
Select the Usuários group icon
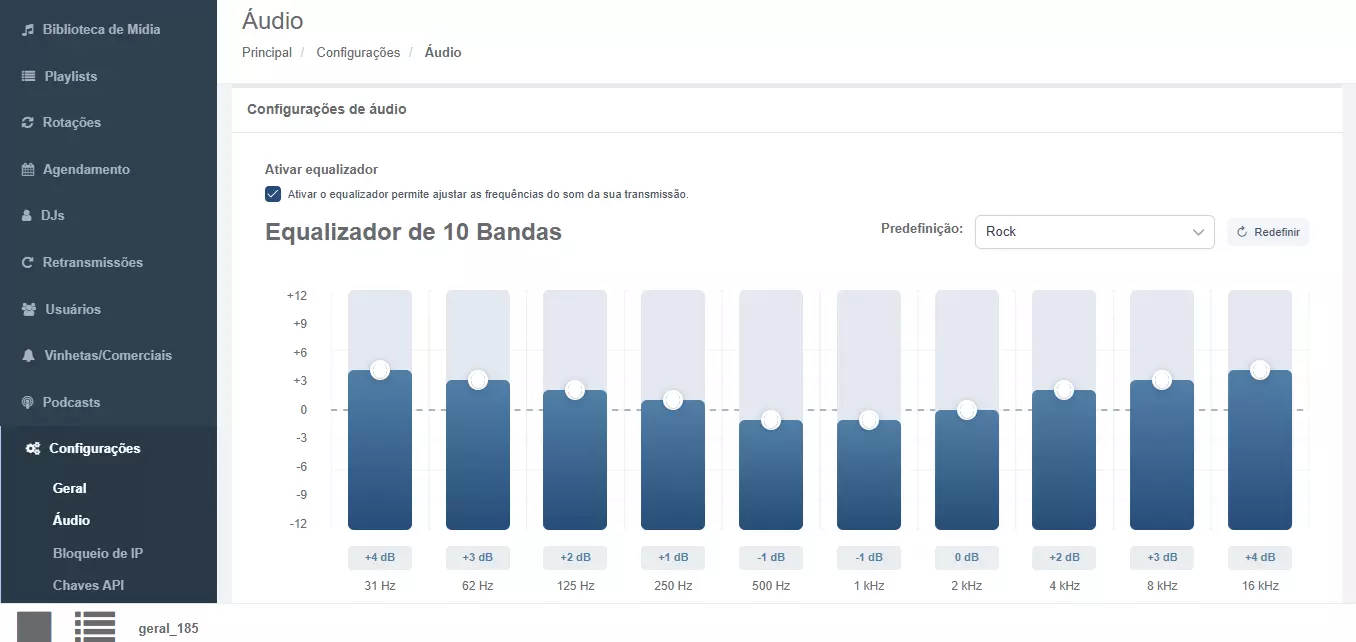(27, 308)
